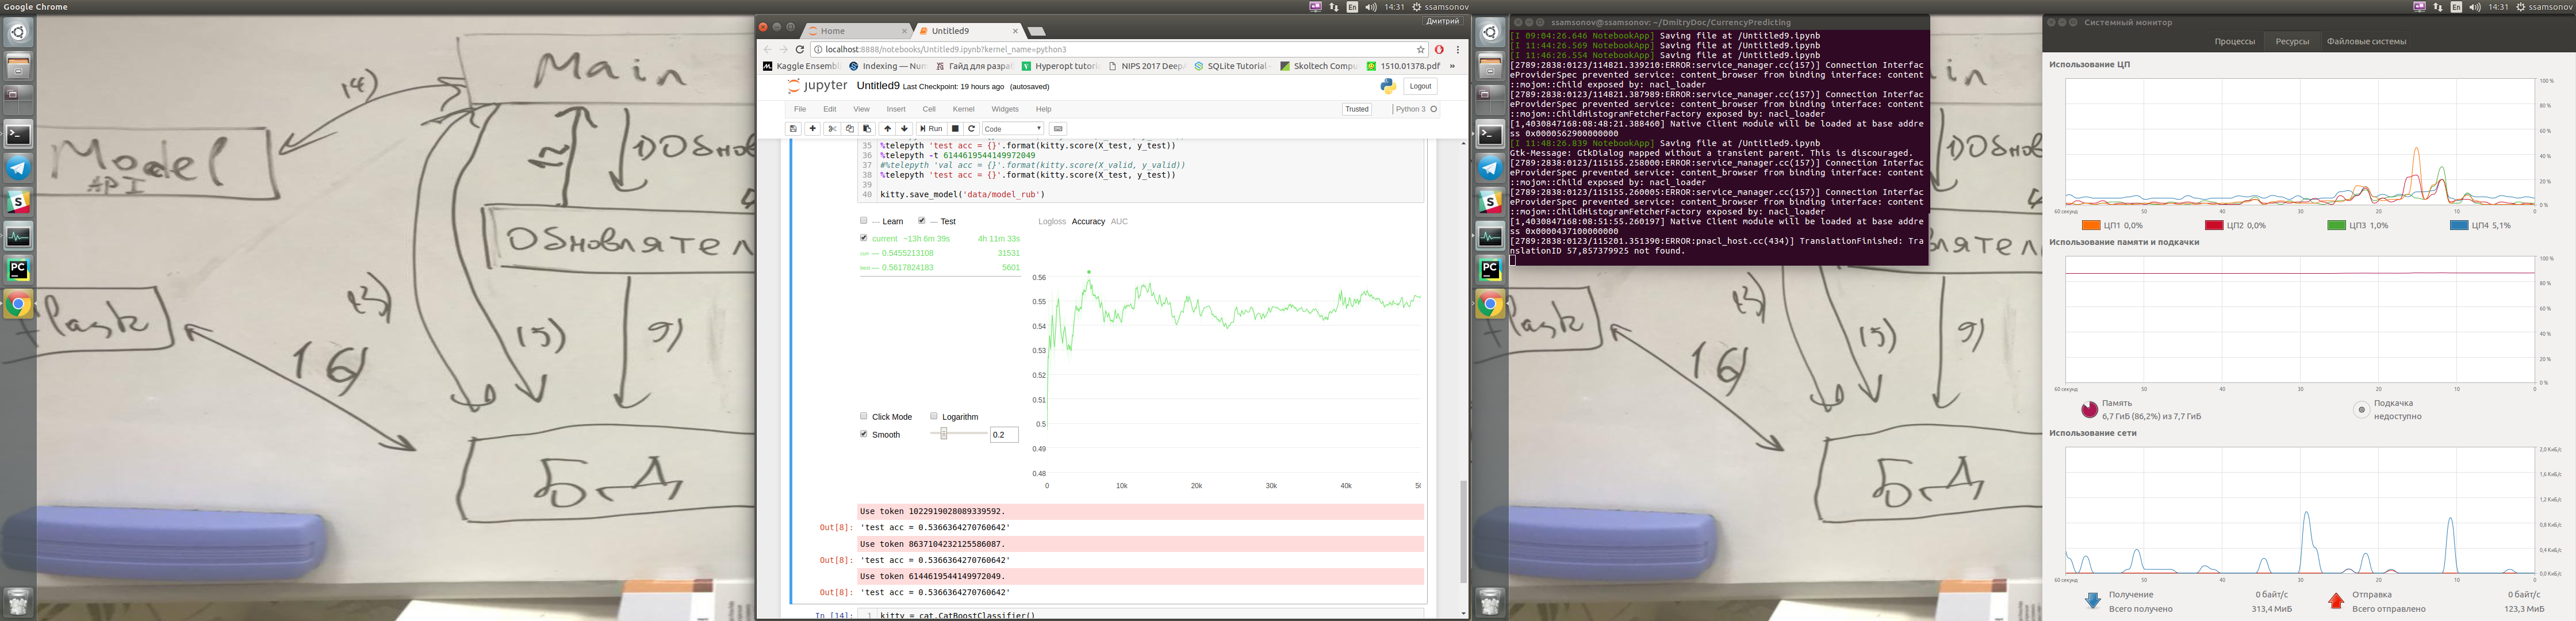Open Файловые системы tab in System Monitor

(x=2366, y=41)
